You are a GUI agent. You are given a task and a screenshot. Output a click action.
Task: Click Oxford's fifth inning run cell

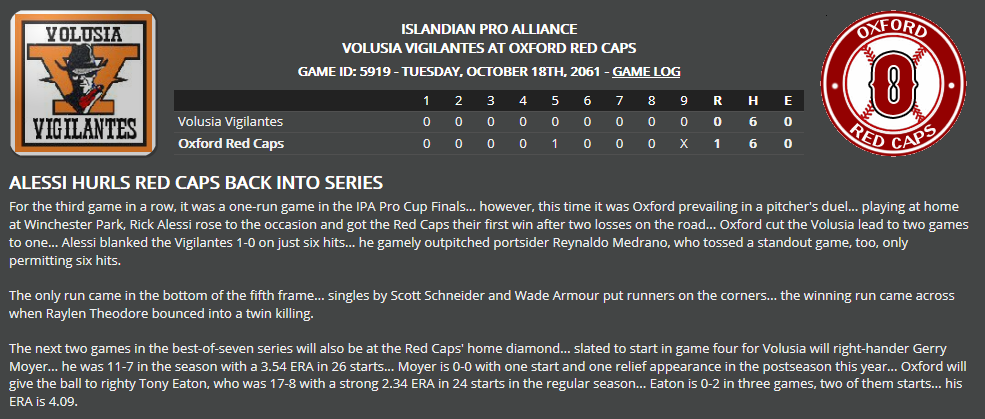coord(555,144)
